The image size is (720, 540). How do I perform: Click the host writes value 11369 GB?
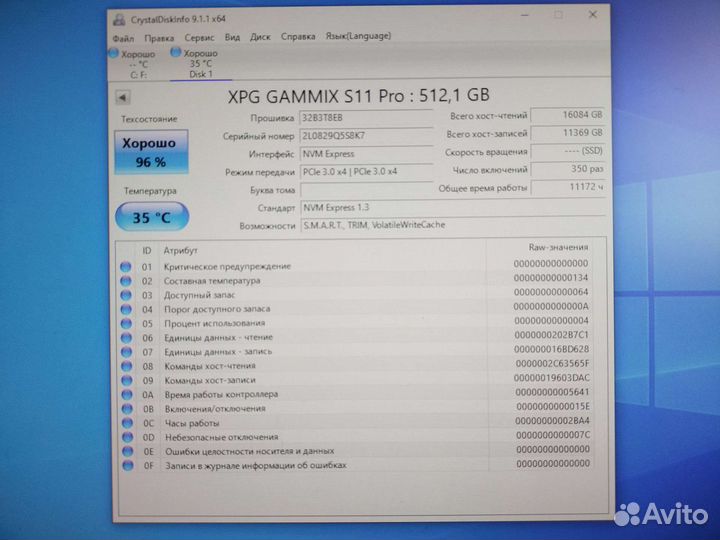point(568,133)
